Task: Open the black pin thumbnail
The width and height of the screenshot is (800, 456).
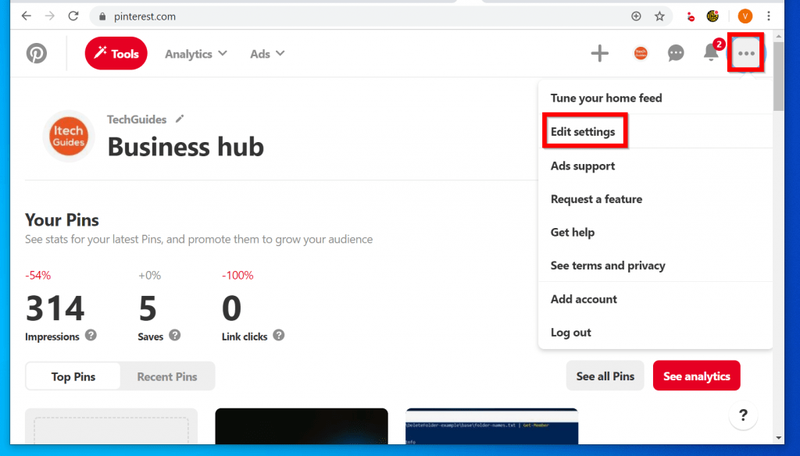Action: pyautogui.click(x=302, y=426)
